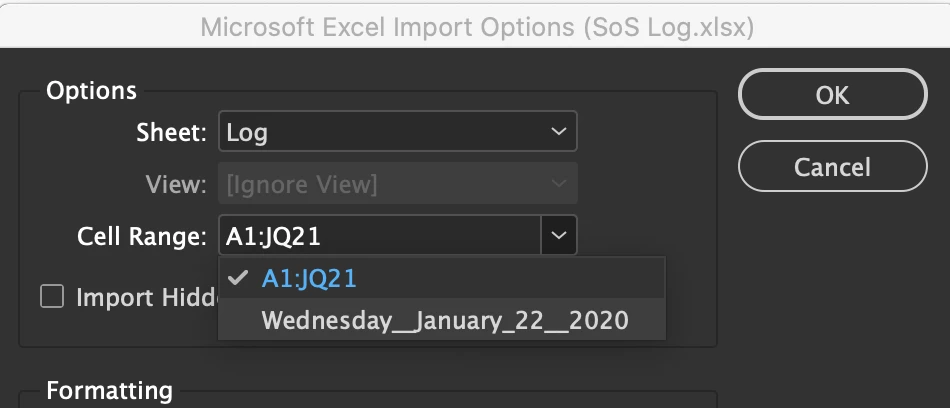Click the Sheet dropdown chevron arrow

tap(558, 132)
